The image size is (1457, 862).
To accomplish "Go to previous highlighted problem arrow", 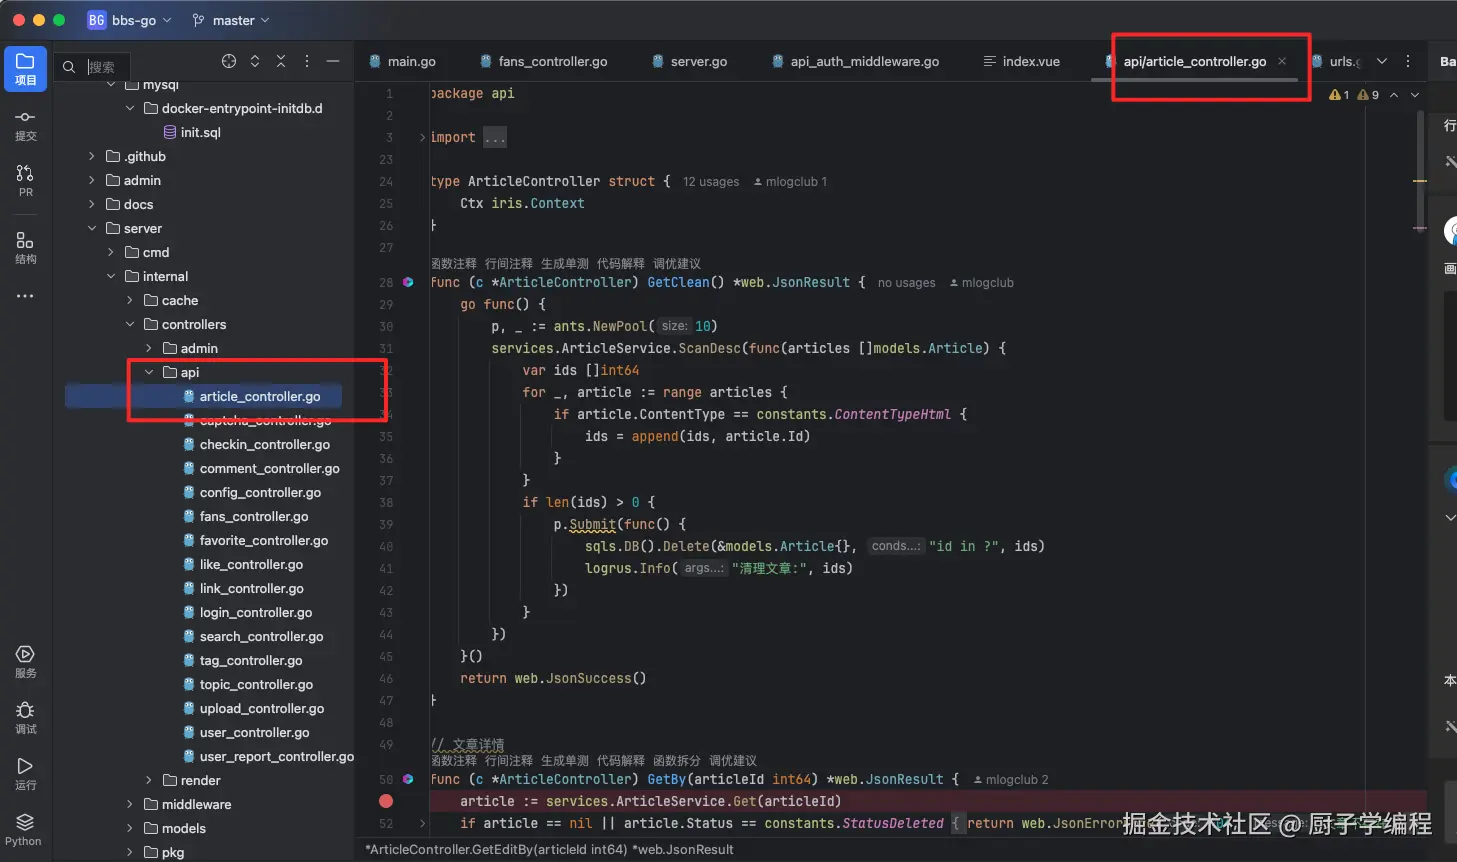I will tap(1394, 95).
